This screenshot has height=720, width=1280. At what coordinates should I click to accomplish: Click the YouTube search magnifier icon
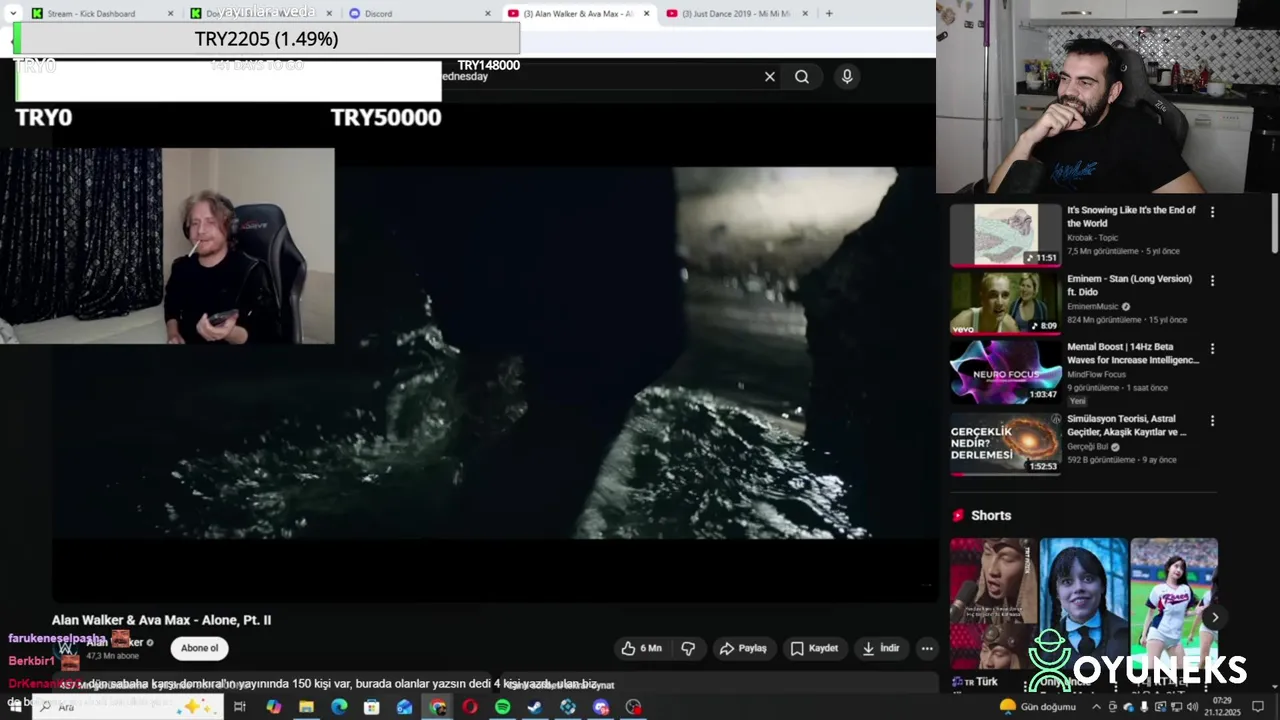[x=802, y=77]
